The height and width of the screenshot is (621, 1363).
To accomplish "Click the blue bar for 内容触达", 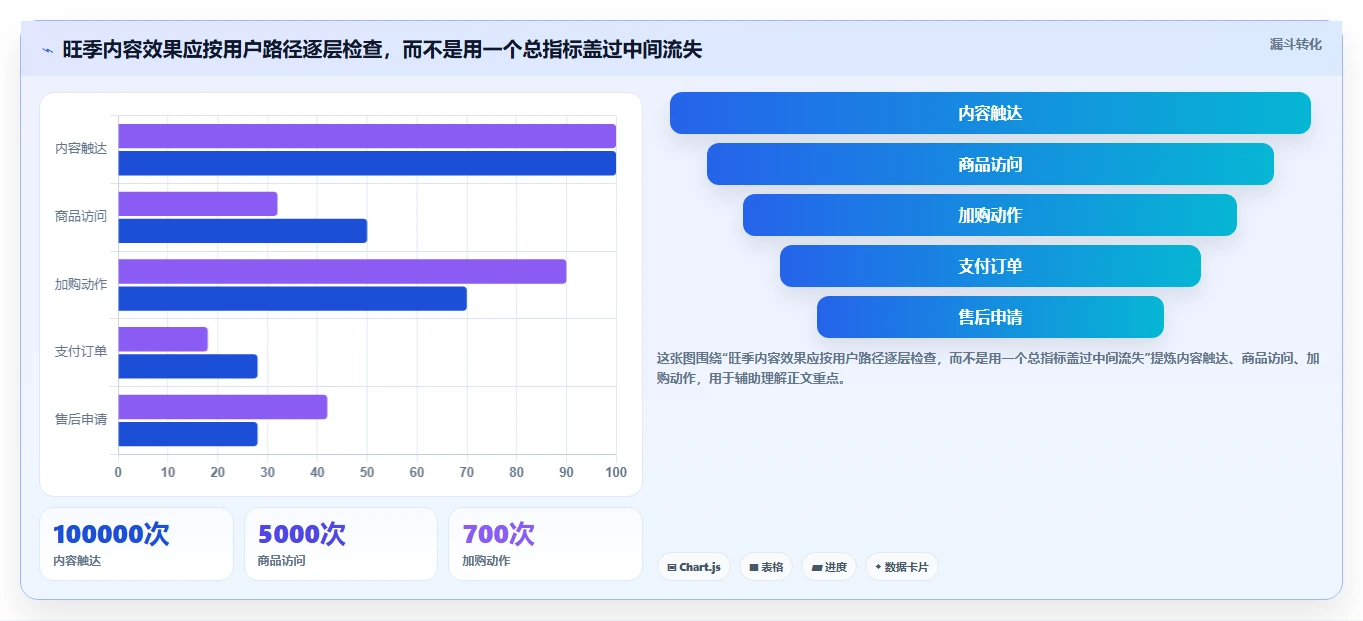I will 367,163.
